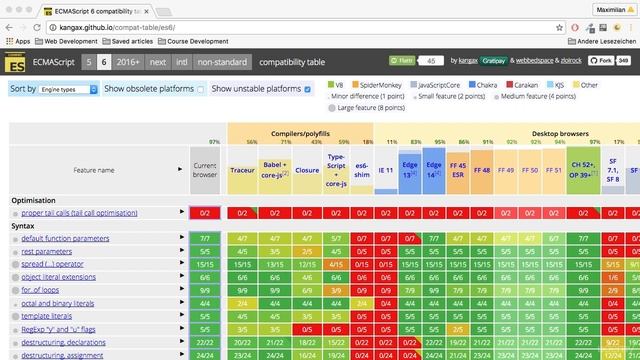The height and width of the screenshot is (360, 640).
Task: Switch to the intl table tab
Action: (182, 62)
